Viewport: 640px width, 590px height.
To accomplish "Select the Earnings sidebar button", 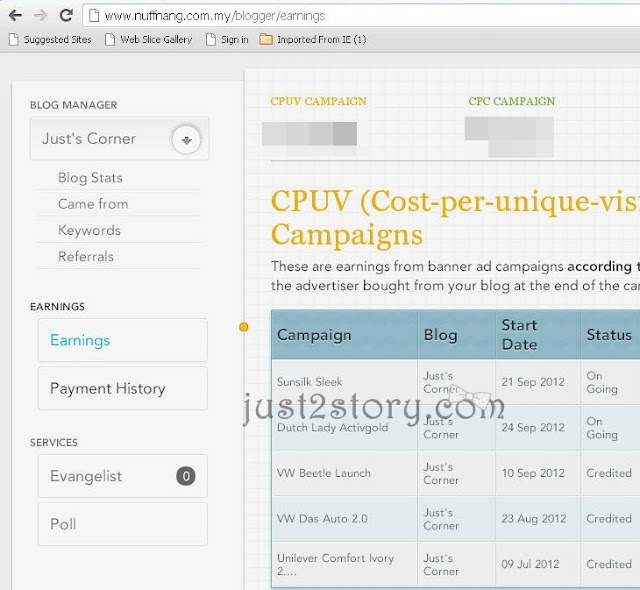I will click(123, 340).
